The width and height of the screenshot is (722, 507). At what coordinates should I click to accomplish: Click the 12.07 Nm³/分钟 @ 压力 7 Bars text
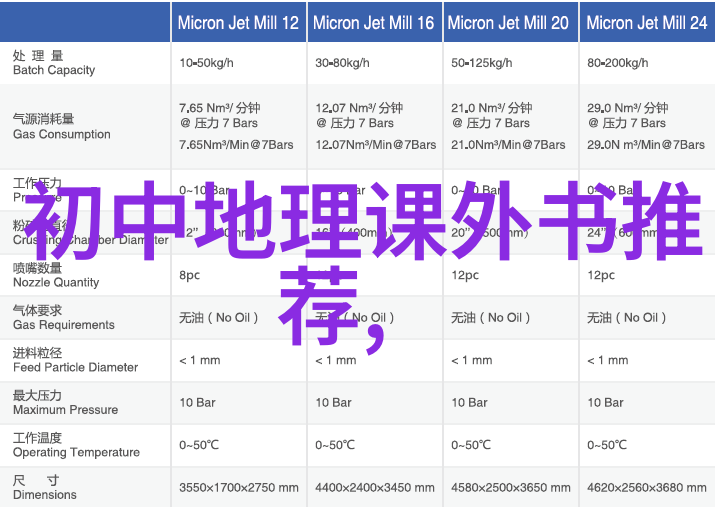tap(359, 115)
